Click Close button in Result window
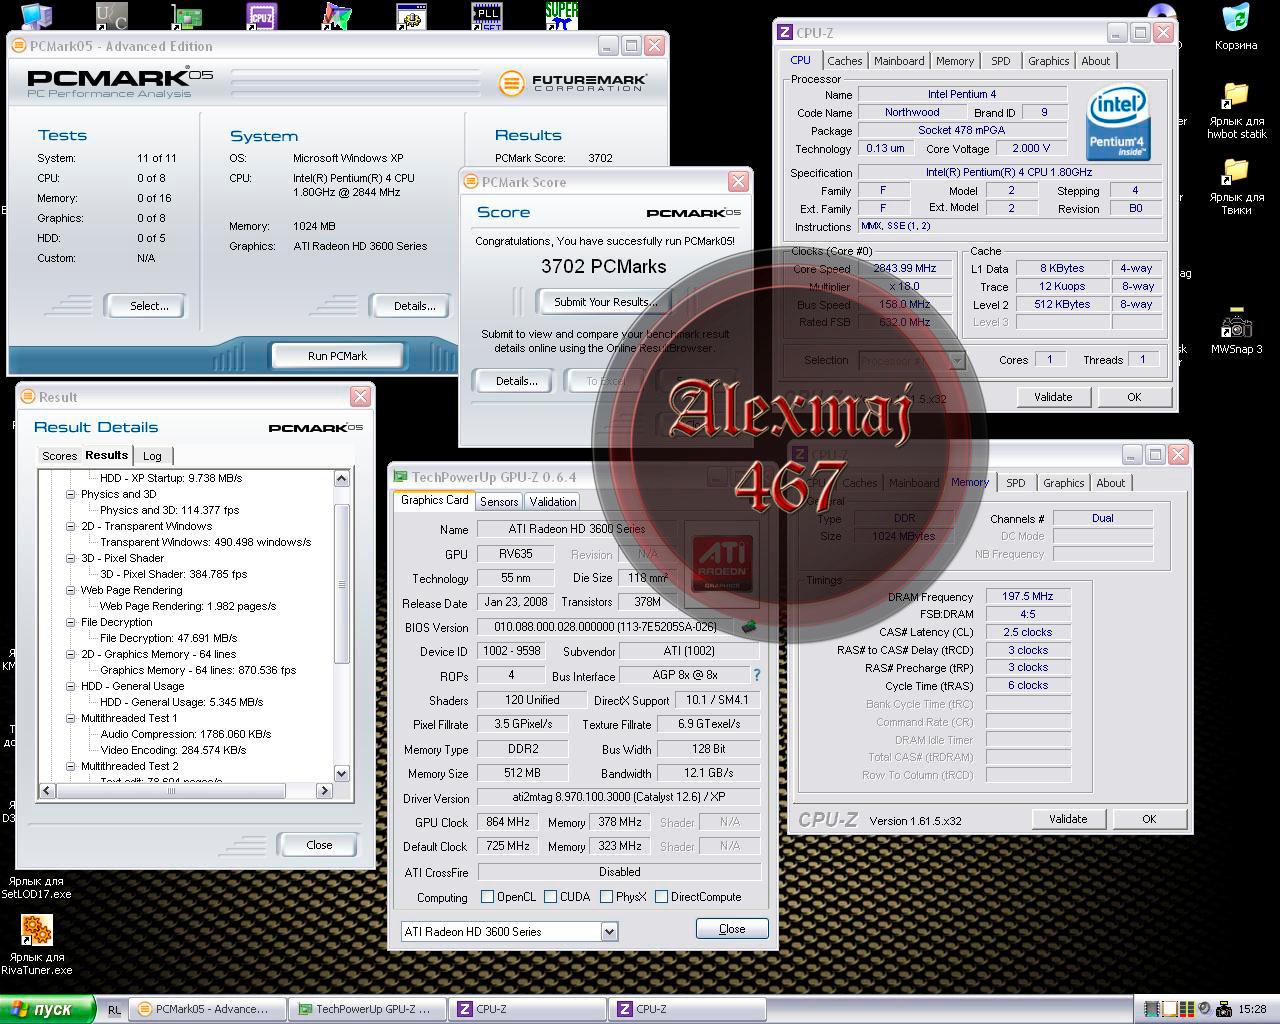 (319, 845)
